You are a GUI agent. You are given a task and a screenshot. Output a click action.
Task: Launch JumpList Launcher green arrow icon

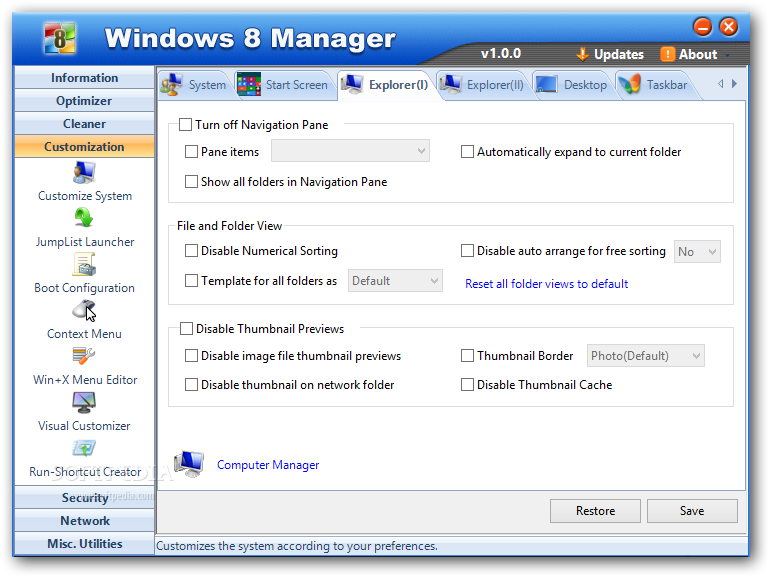[84, 218]
